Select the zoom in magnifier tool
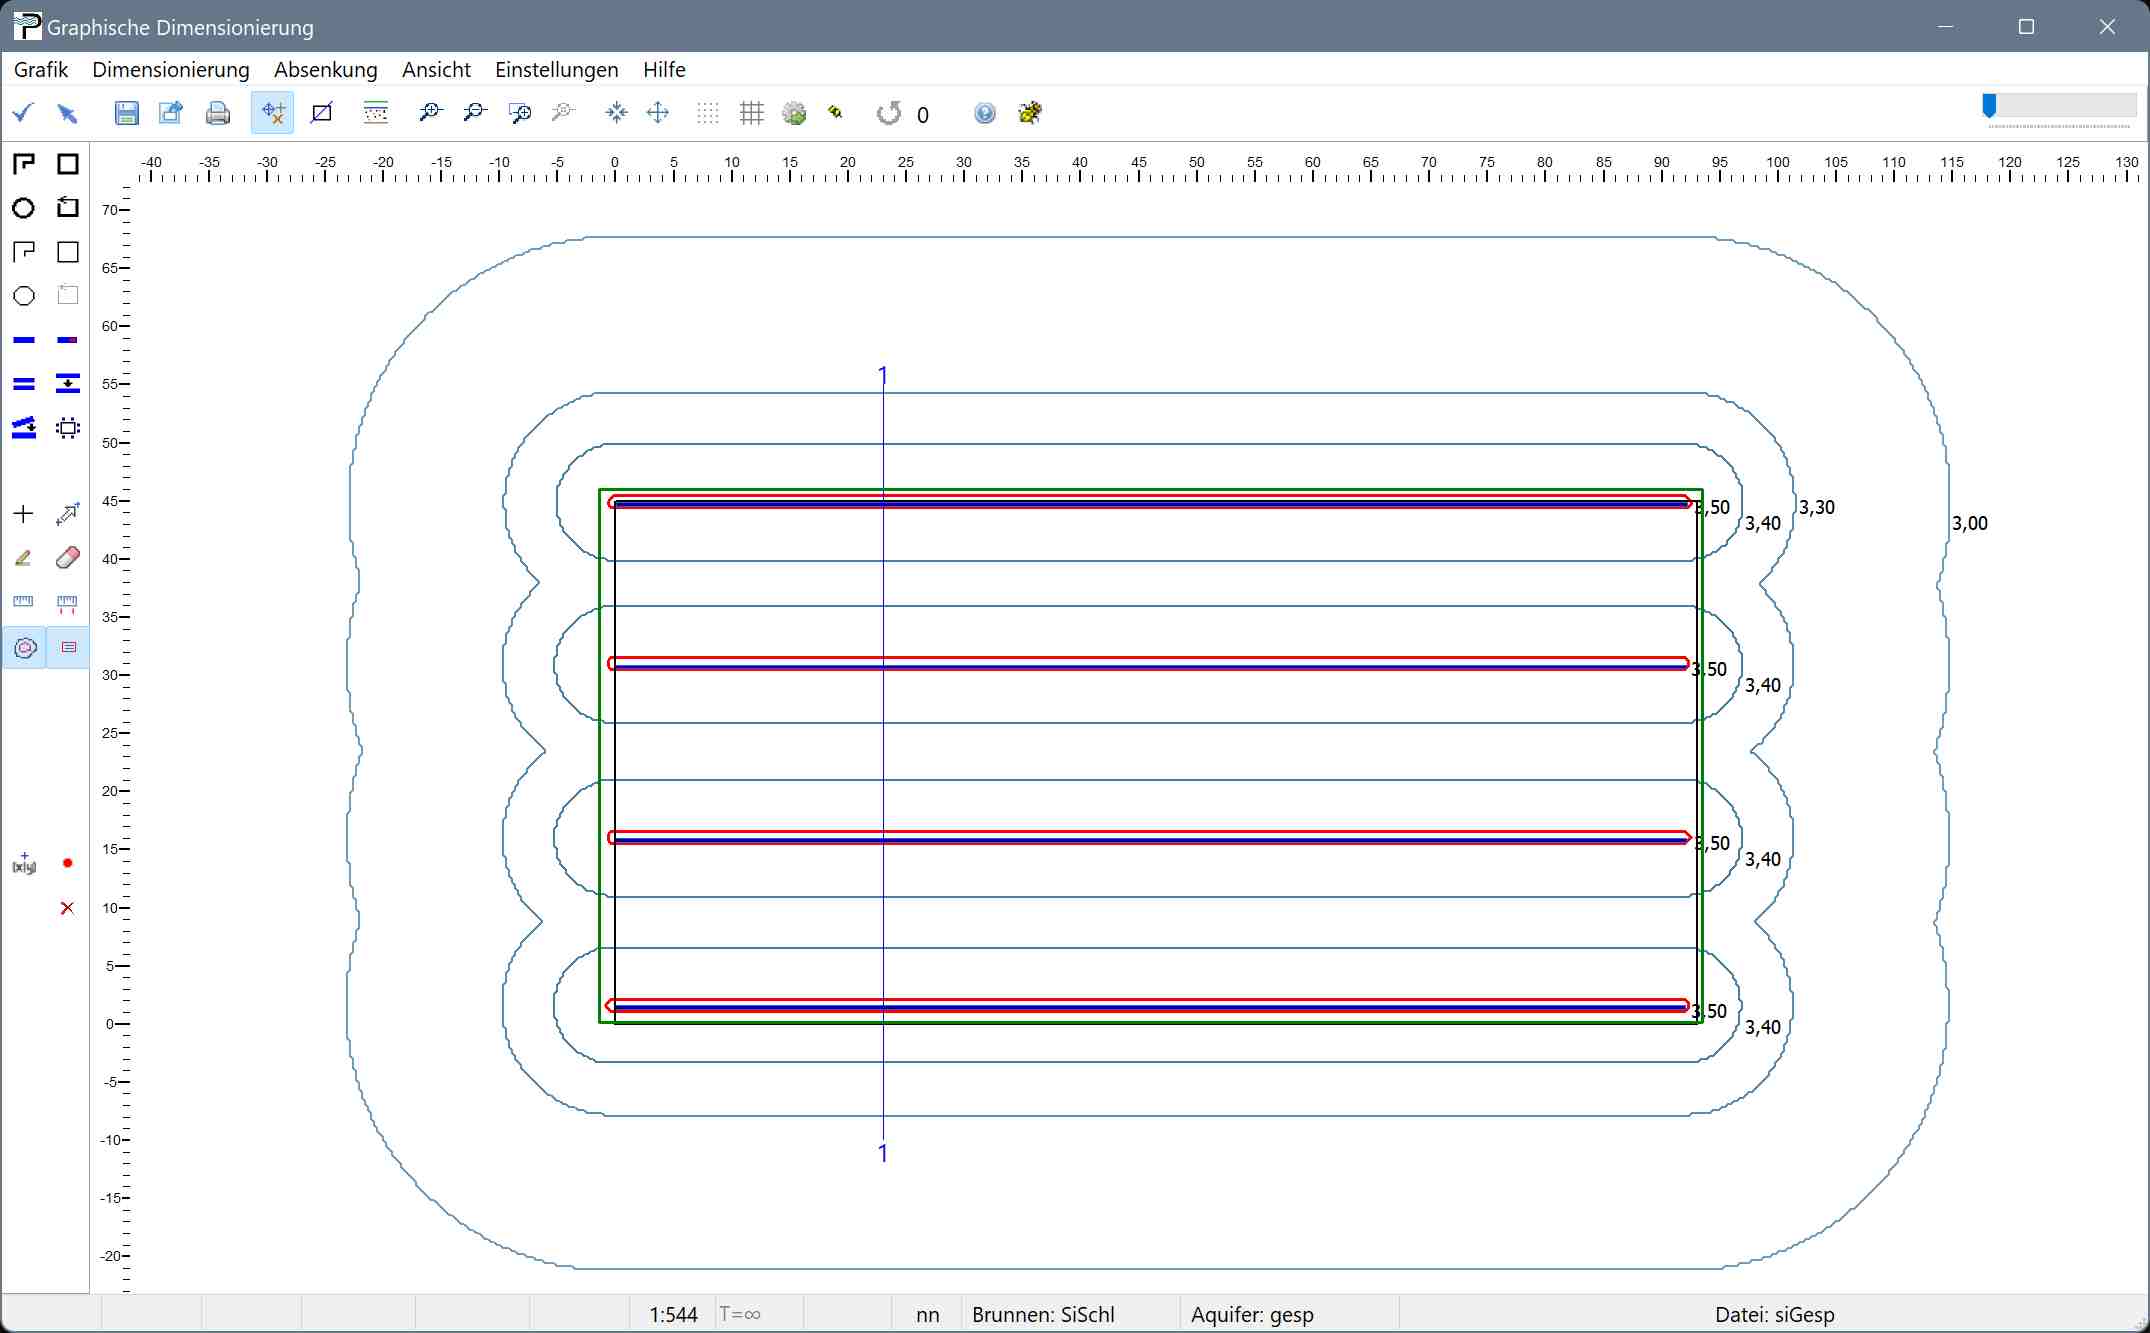Viewport: 2150px width, 1333px height. tap(430, 113)
